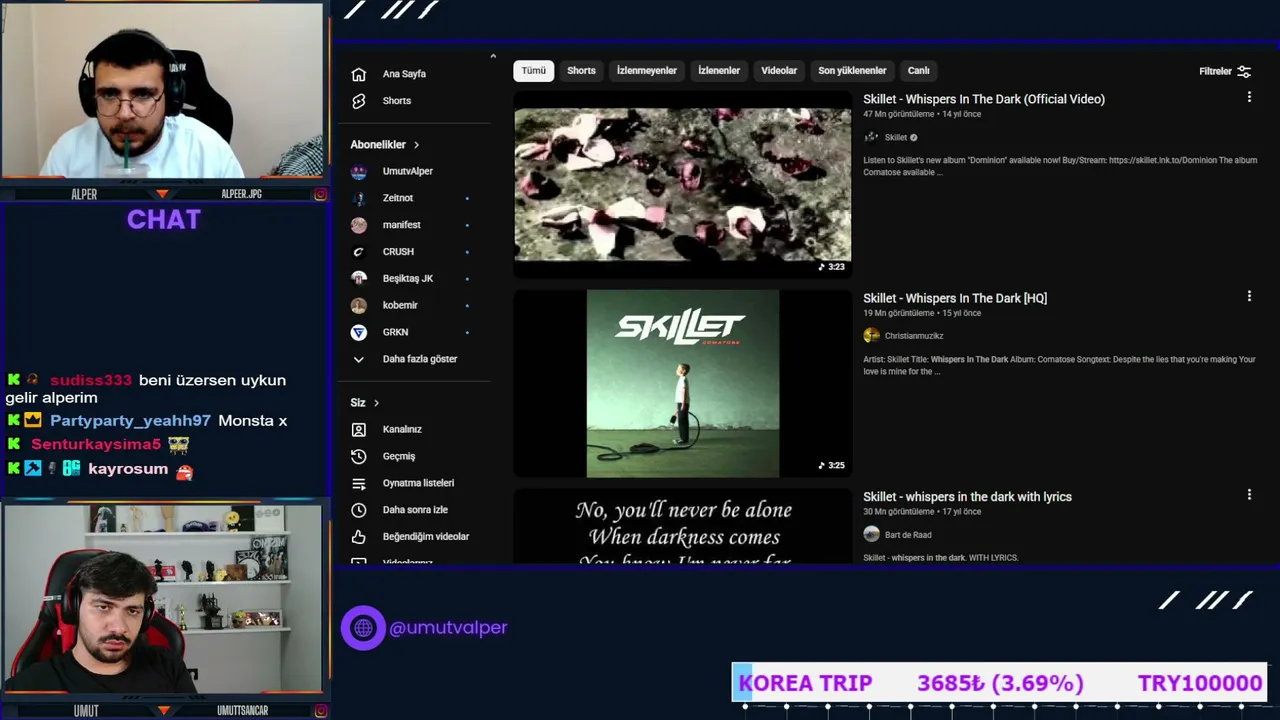Open options menu for Whispers In The Dark (Official Video)
1280x720 pixels.
coord(1249,98)
